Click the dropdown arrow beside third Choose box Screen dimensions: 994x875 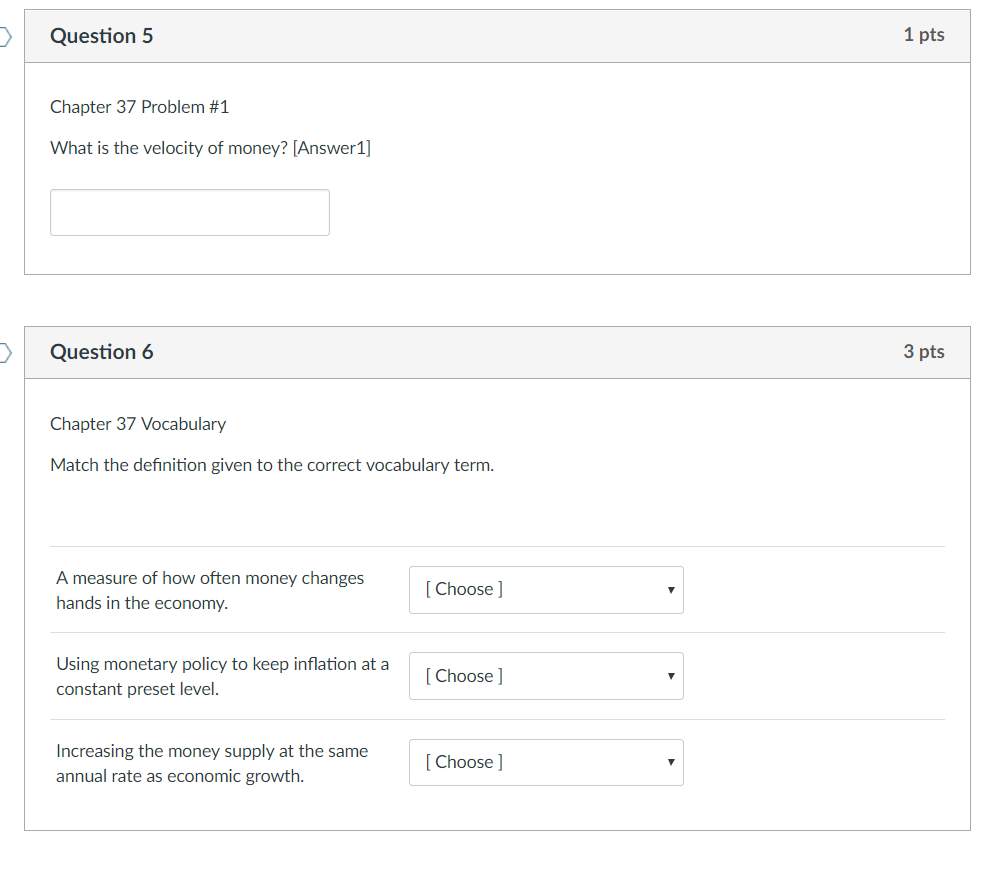coord(671,762)
